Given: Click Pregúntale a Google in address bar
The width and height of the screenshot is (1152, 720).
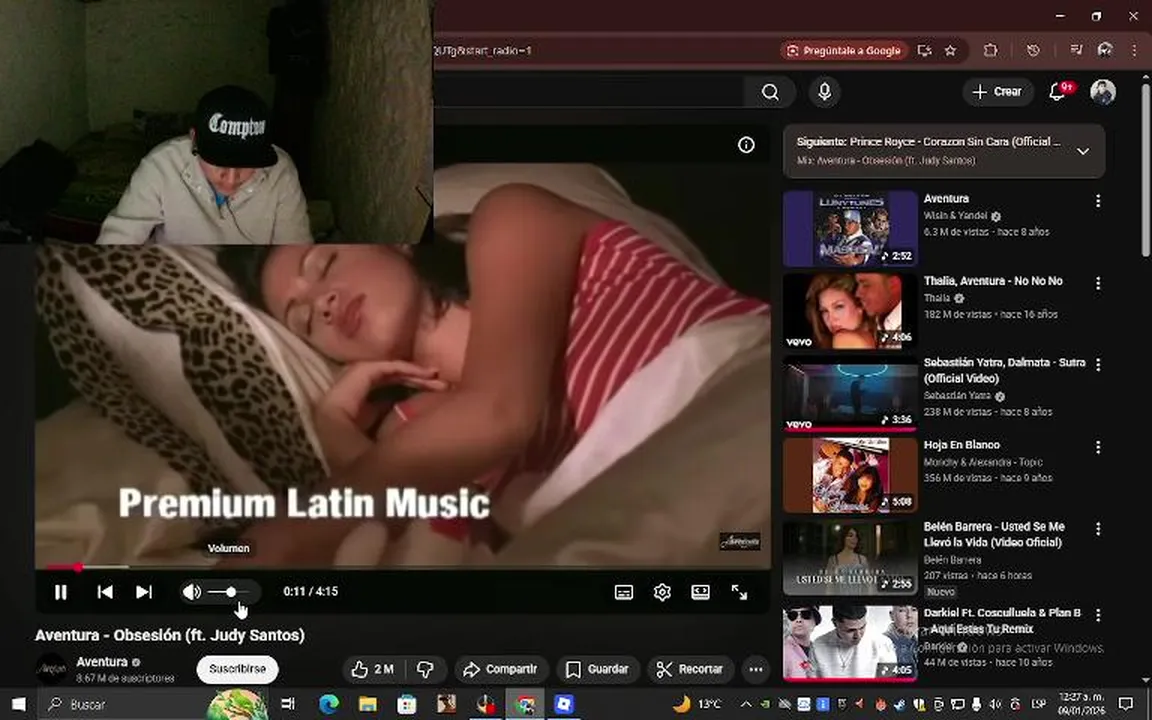Looking at the screenshot, I should (843, 51).
